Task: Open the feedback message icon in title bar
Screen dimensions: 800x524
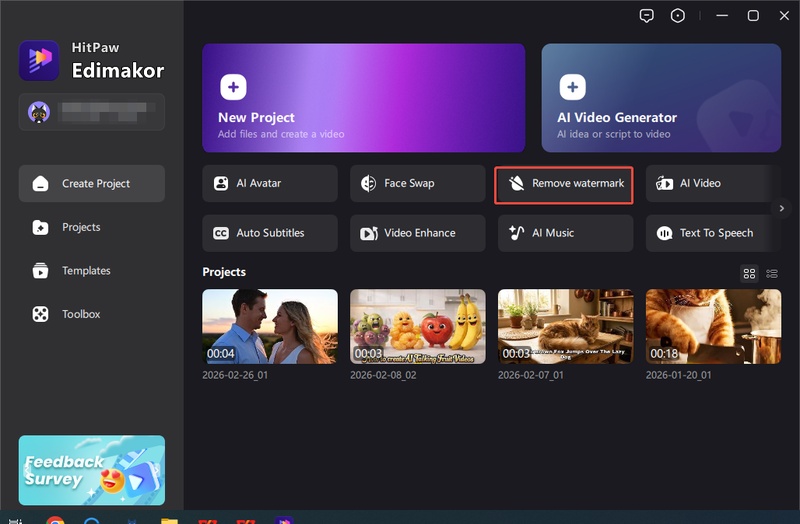Action: point(647,16)
